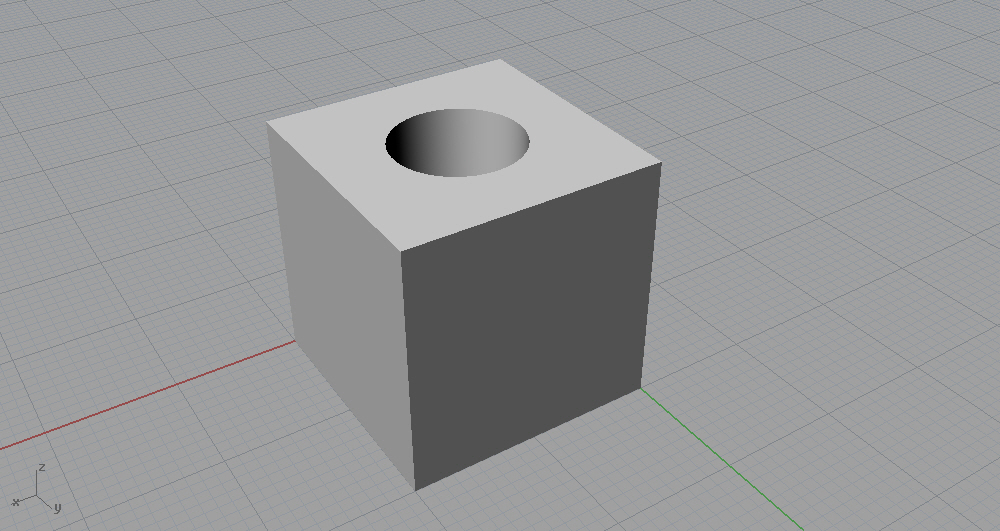Screen dimensions: 1000x531
Task: Click the green Y-axis line on the grid
Action: tap(721, 458)
